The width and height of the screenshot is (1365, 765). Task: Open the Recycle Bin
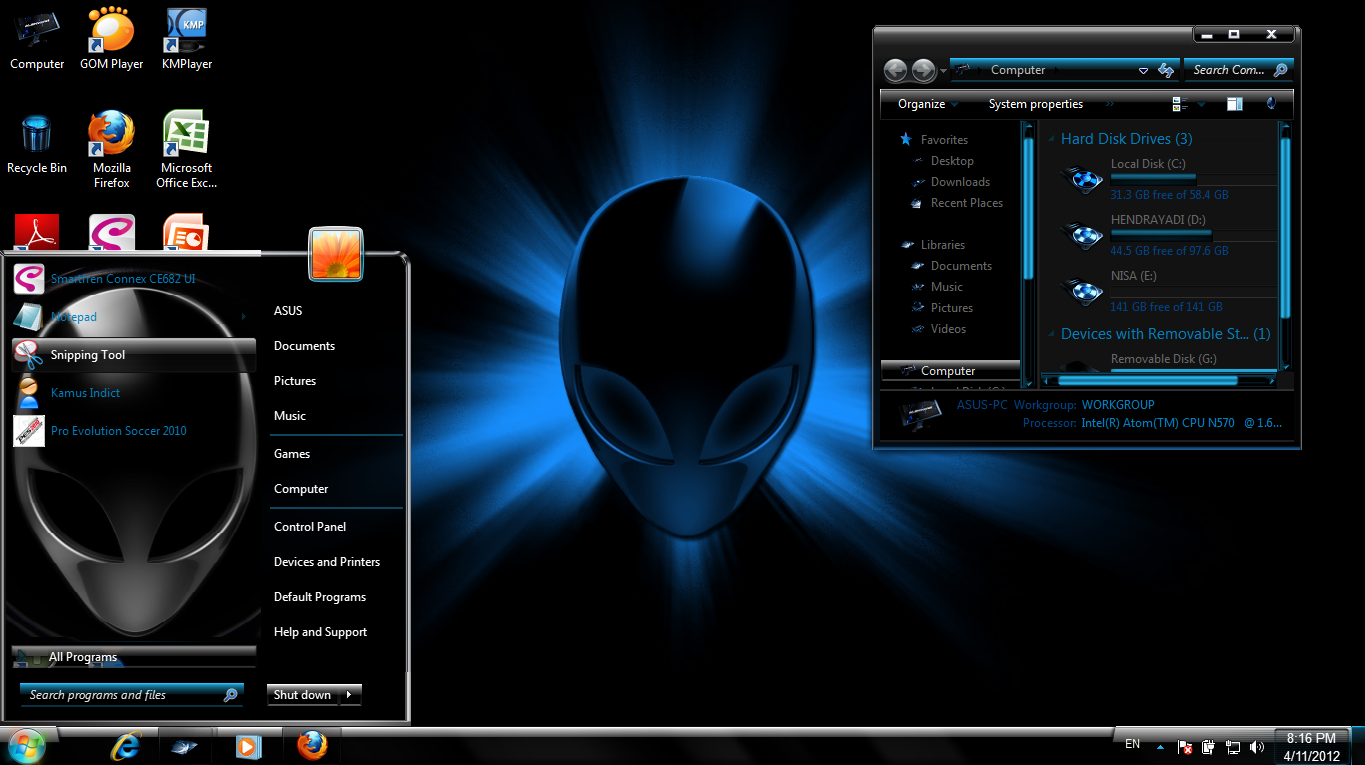pos(37,144)
